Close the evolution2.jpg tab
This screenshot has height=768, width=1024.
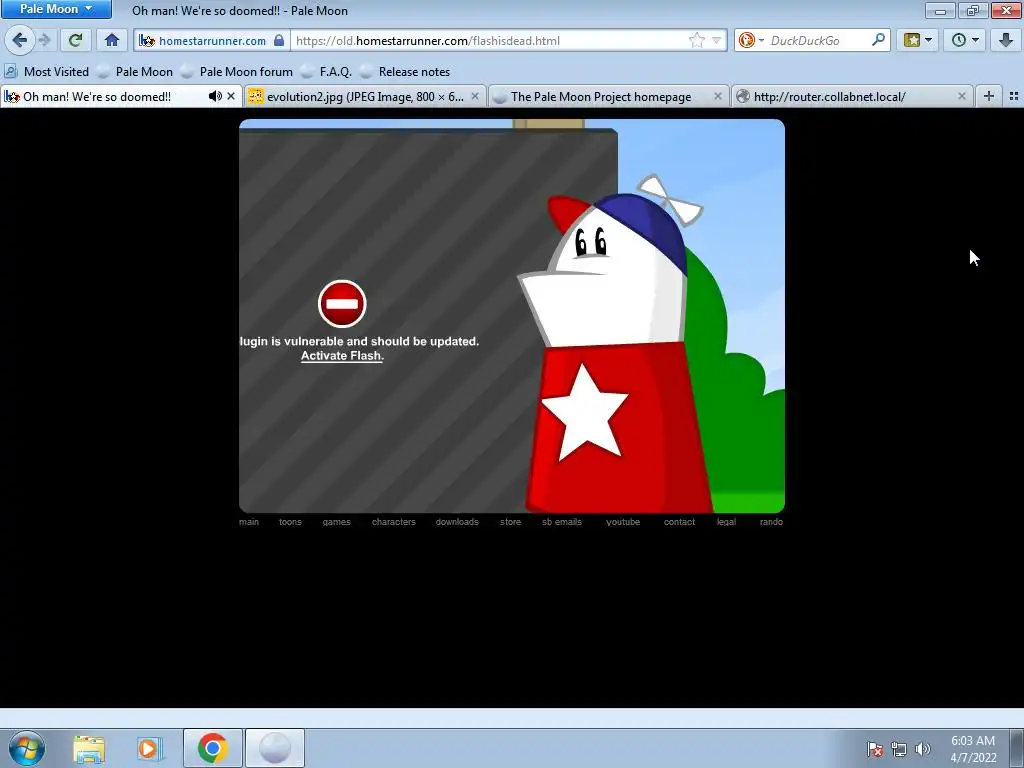tap(475, 97)
